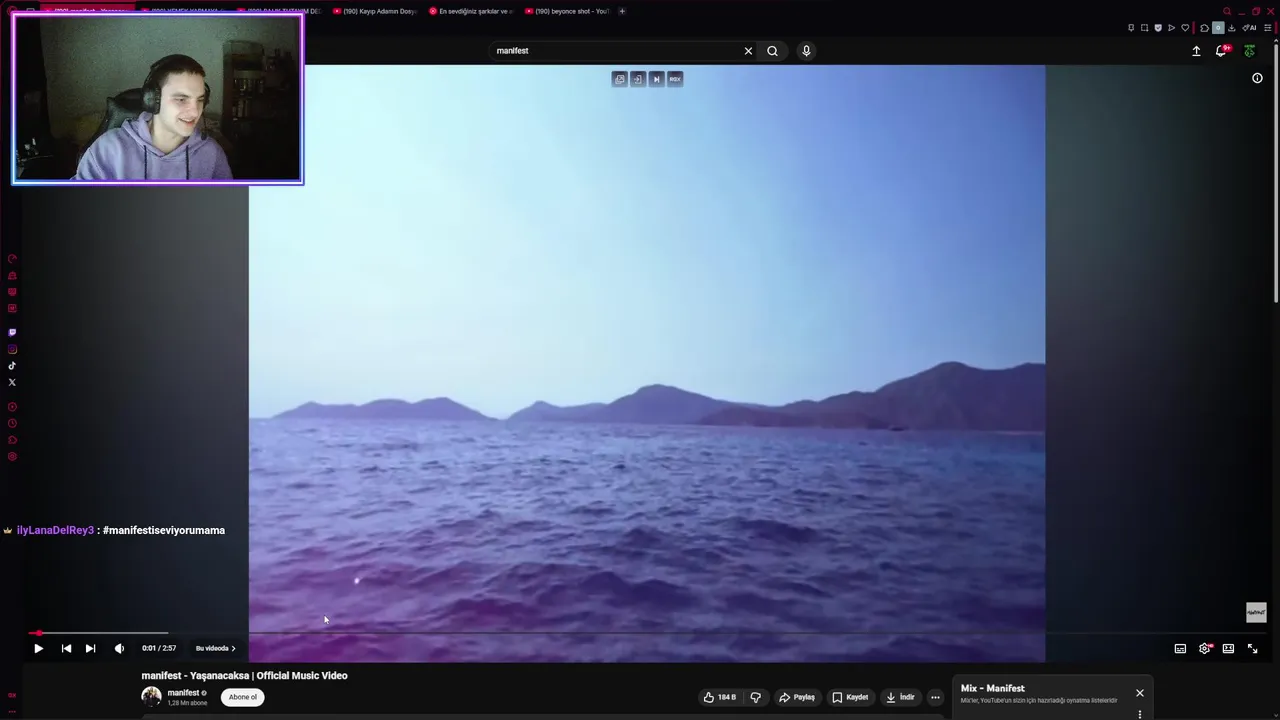Open the 'Bu videoda' chapters expander
Viewport: 1280px width, 720px height.
pos(215,648)
